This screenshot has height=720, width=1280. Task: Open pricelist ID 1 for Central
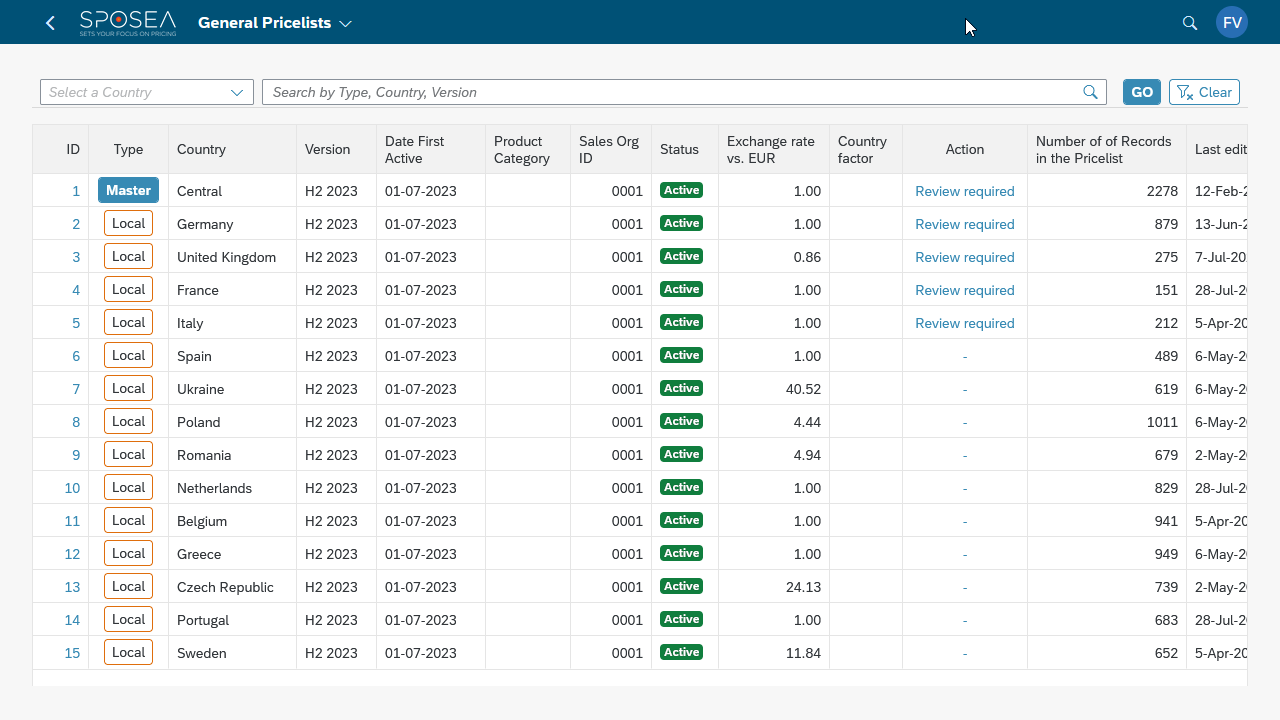[x=75, y=190]
